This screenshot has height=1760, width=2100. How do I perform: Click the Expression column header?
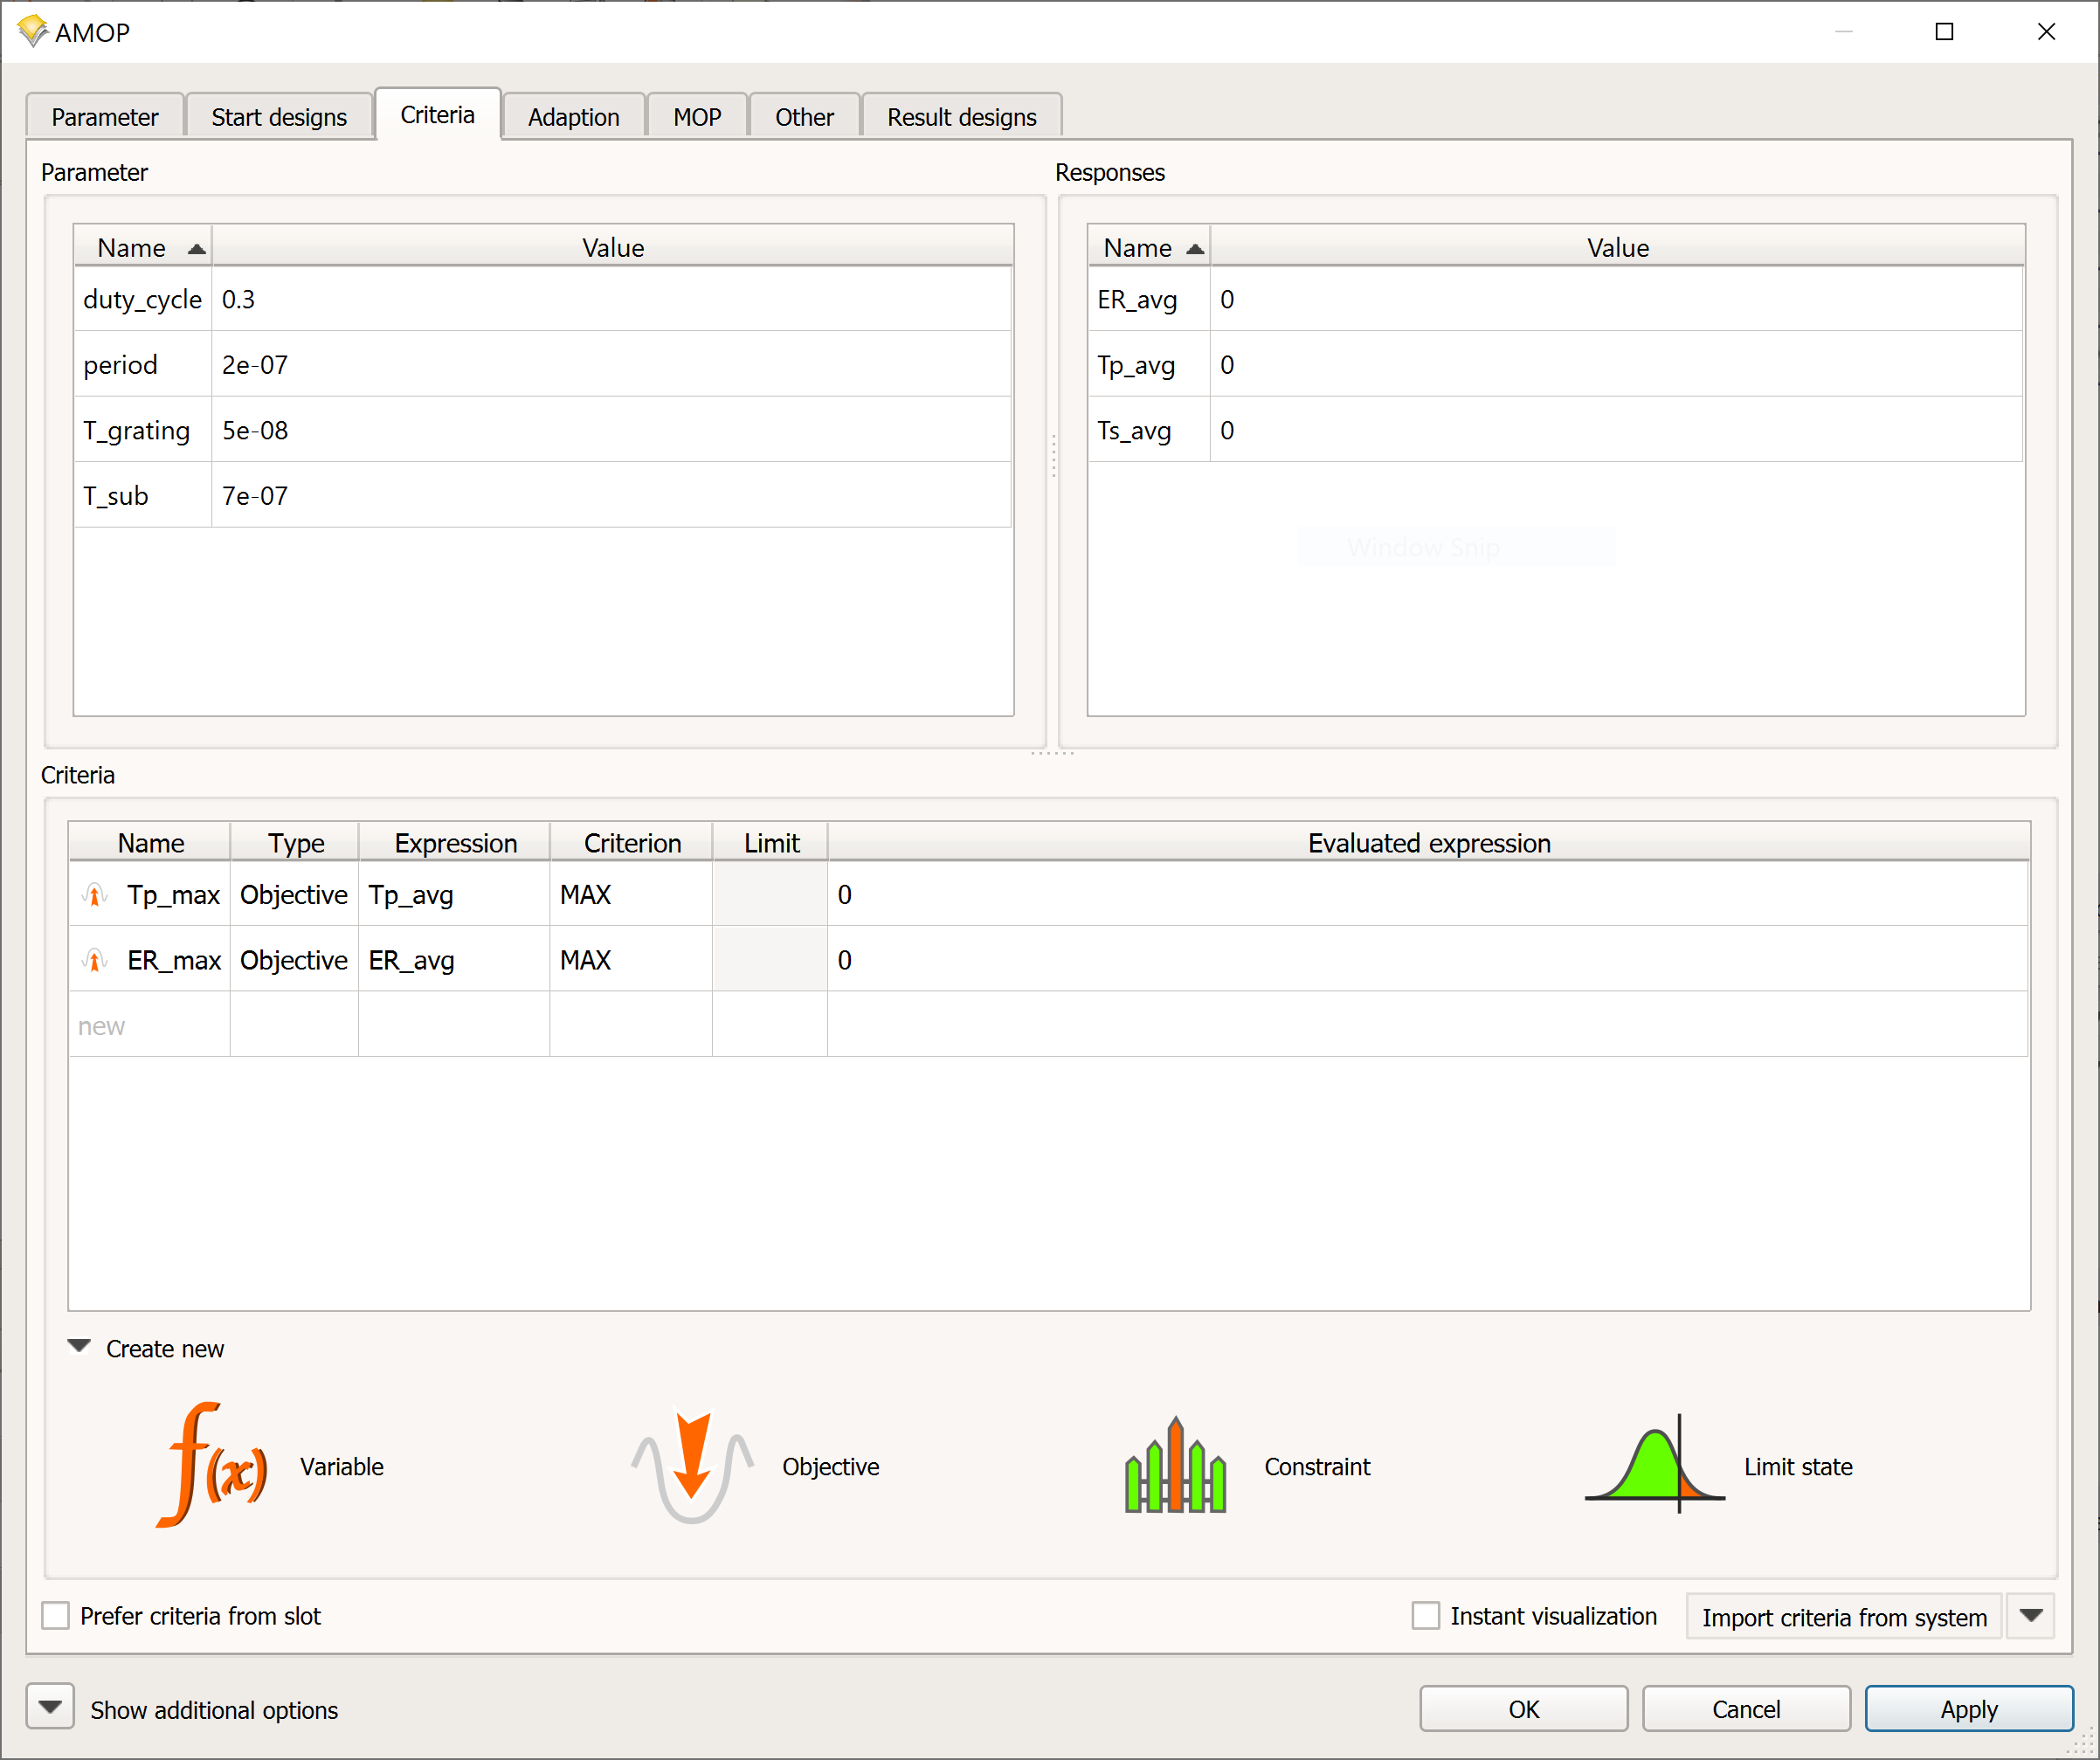point(455,843)
